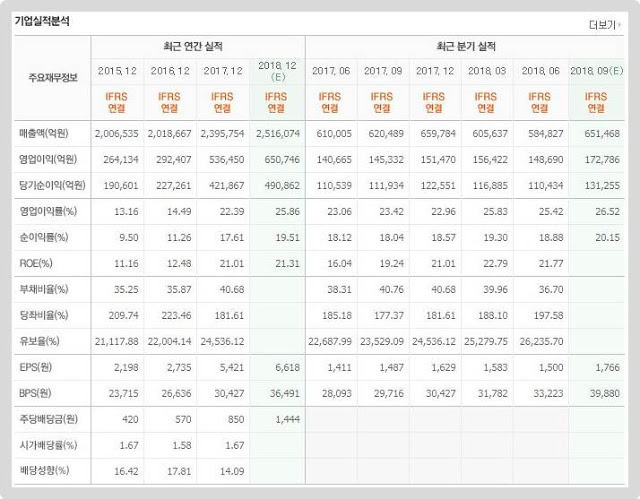
Task: Click the net income value 131,255
Action: coord(602,186)
